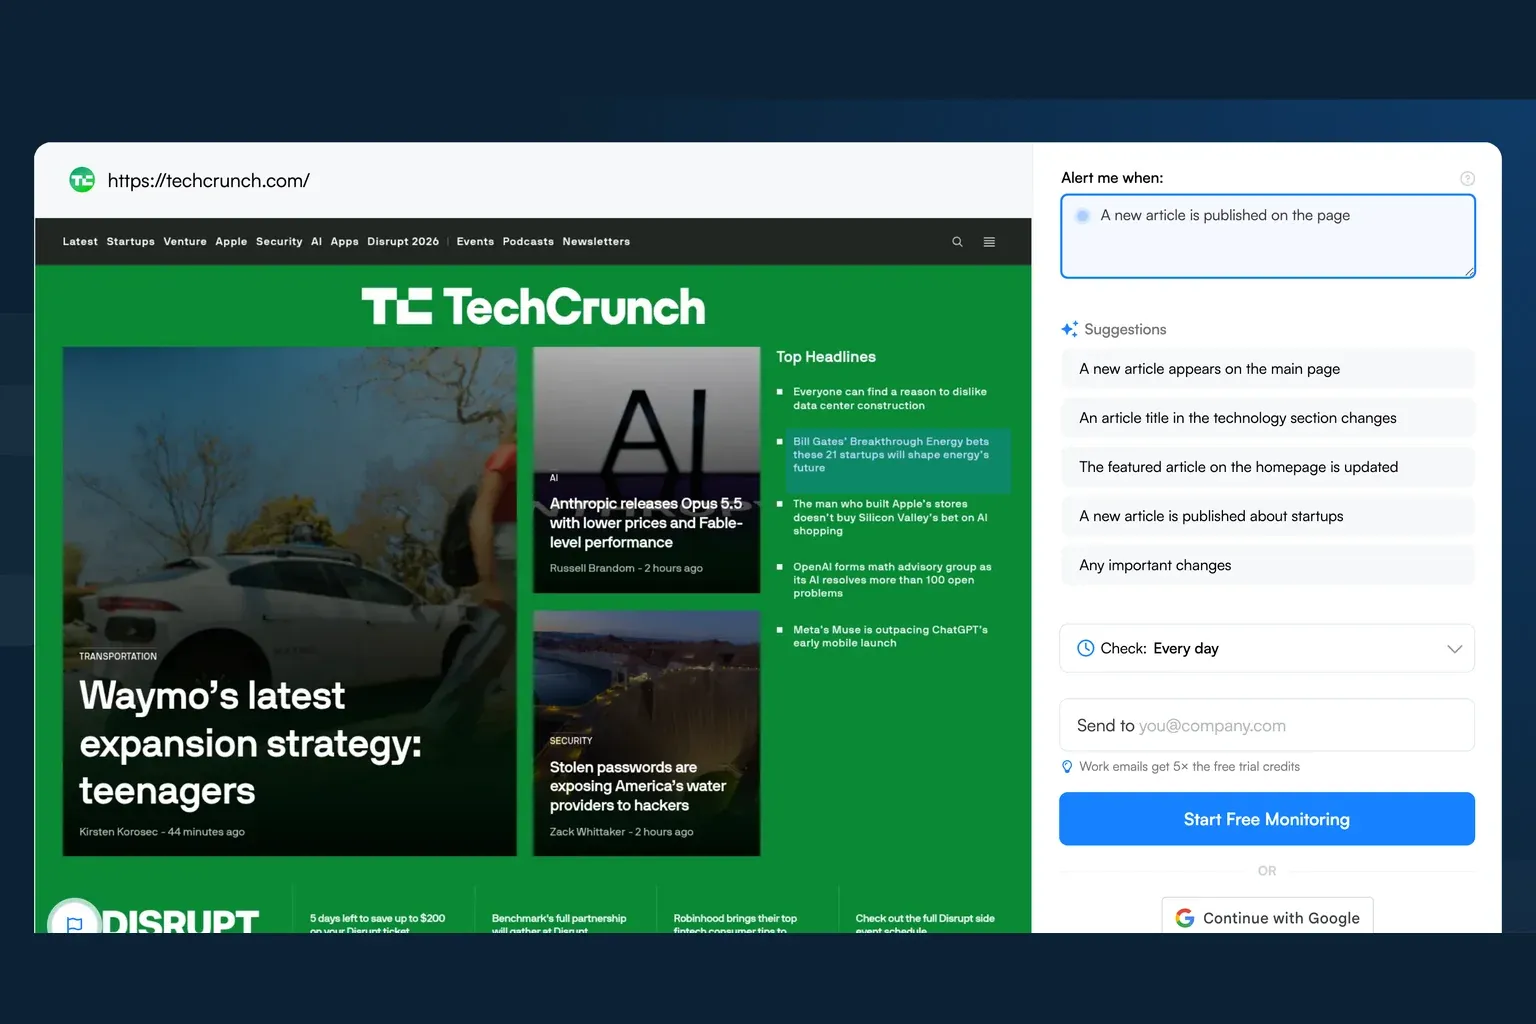Click the Google logo in Continue with Google

1185,918
